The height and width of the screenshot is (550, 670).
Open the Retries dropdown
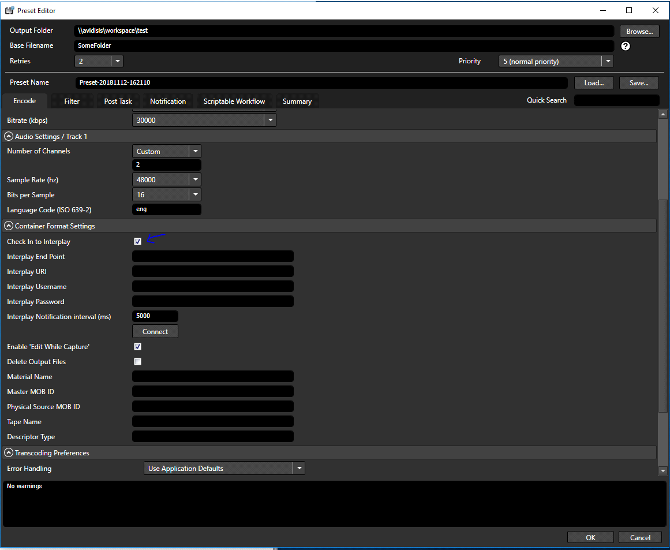(118, 61)
